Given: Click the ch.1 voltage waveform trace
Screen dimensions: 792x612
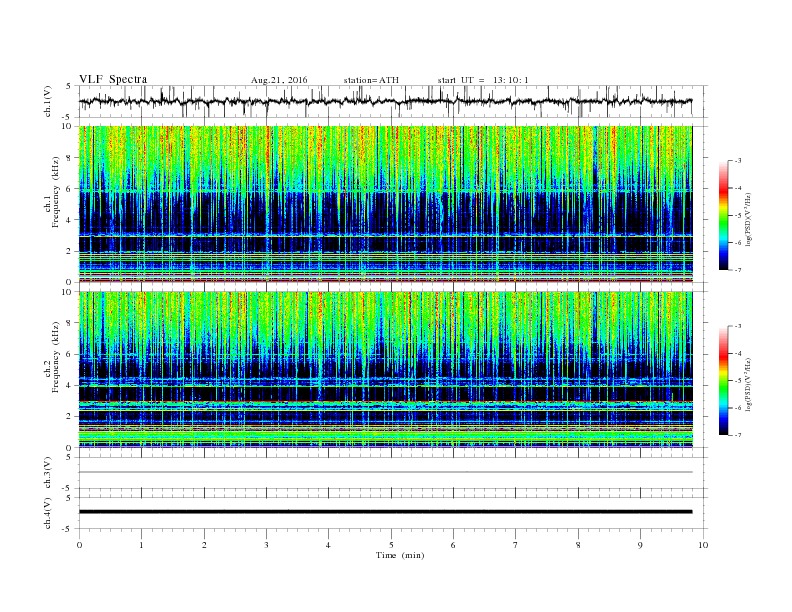Looking at the screenshot, I should click(x=385, y=101).
